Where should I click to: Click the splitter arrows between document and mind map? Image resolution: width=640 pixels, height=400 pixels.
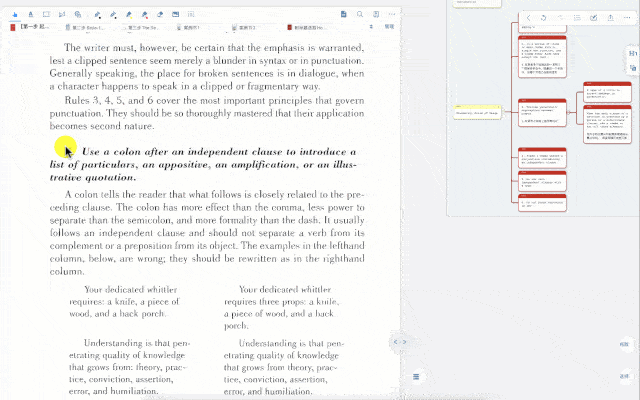(400, 342)
